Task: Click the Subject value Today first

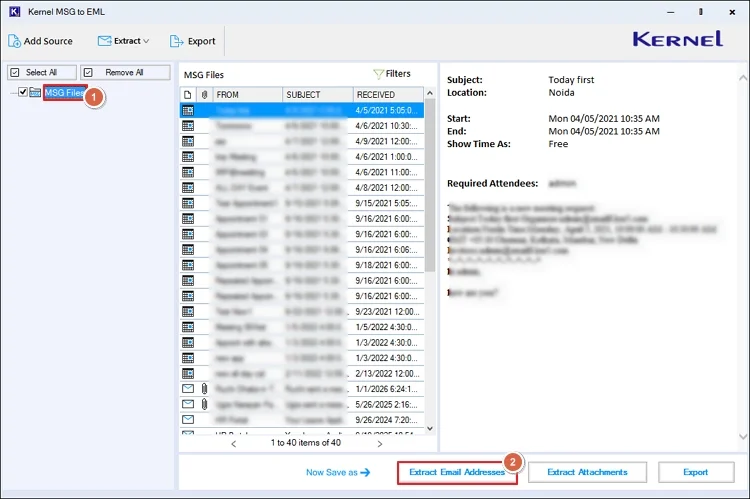Action: point(571,80)
